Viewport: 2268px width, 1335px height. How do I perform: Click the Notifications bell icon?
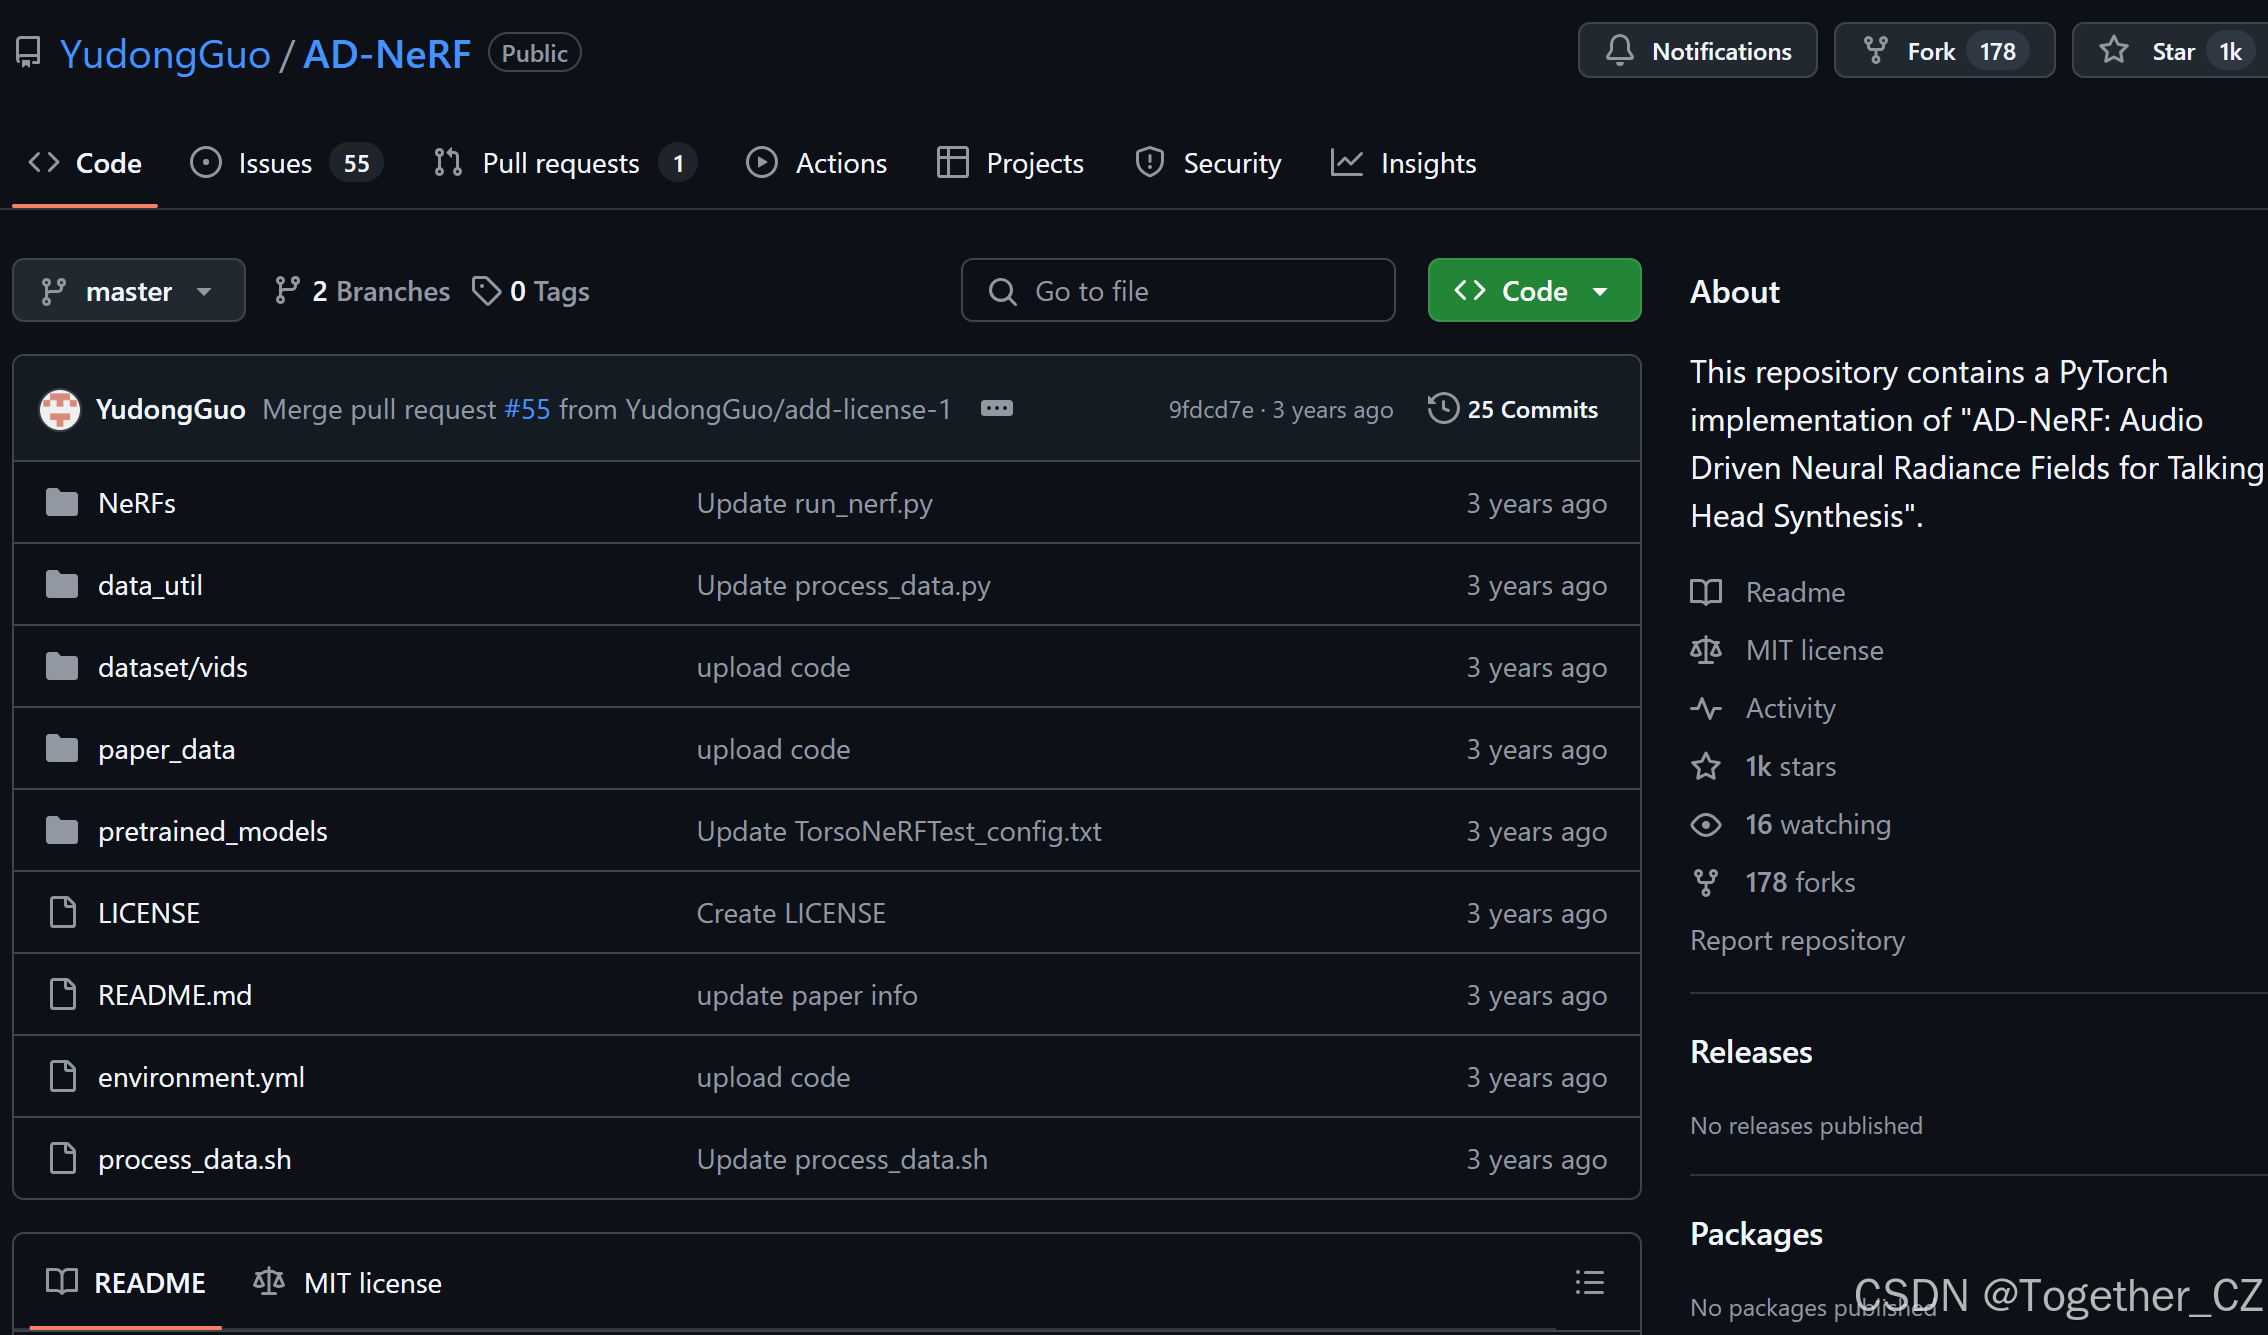[x=1619, y=50]
